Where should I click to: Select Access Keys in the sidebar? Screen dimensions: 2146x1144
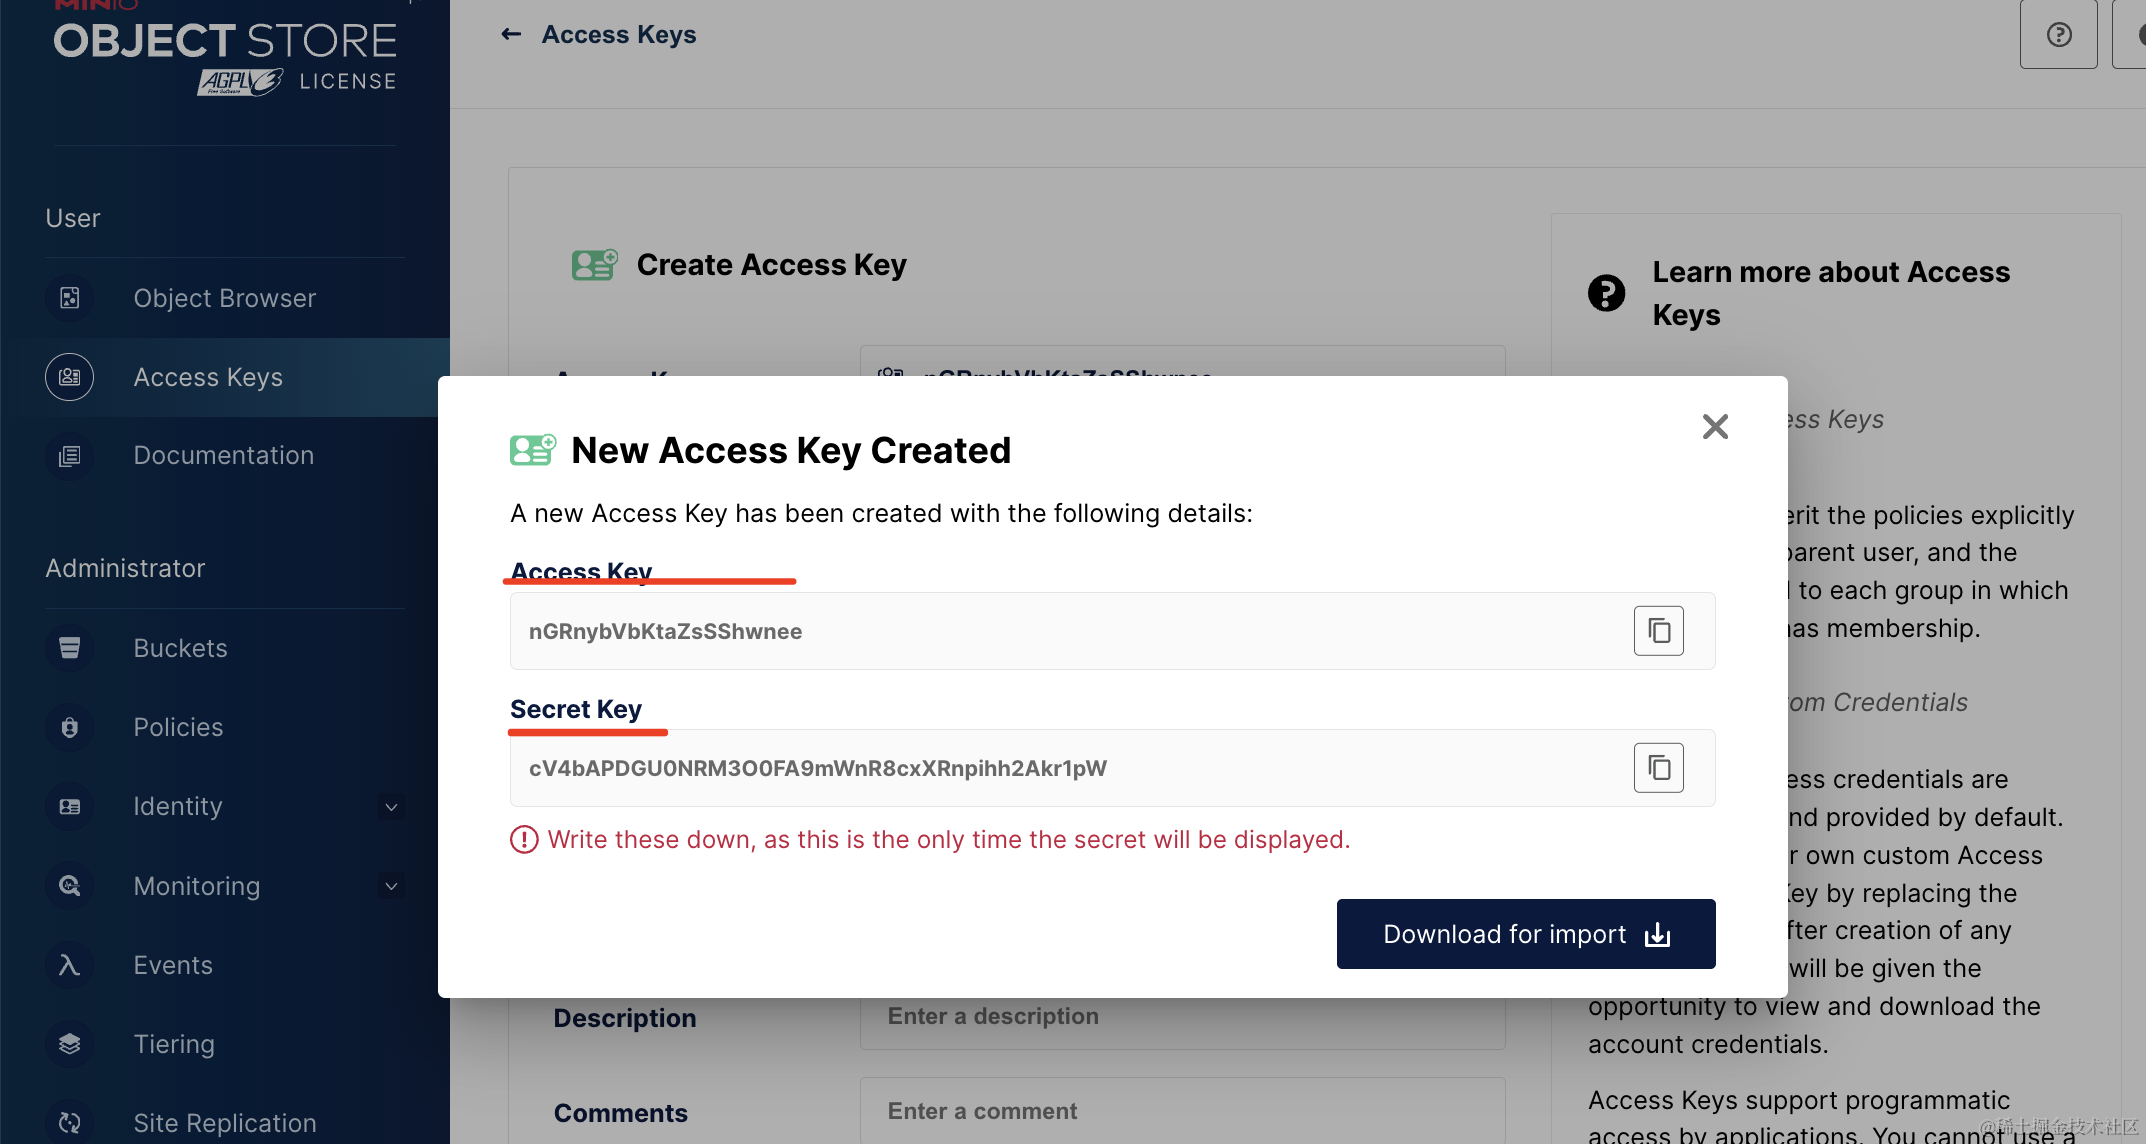coord(208,377)
